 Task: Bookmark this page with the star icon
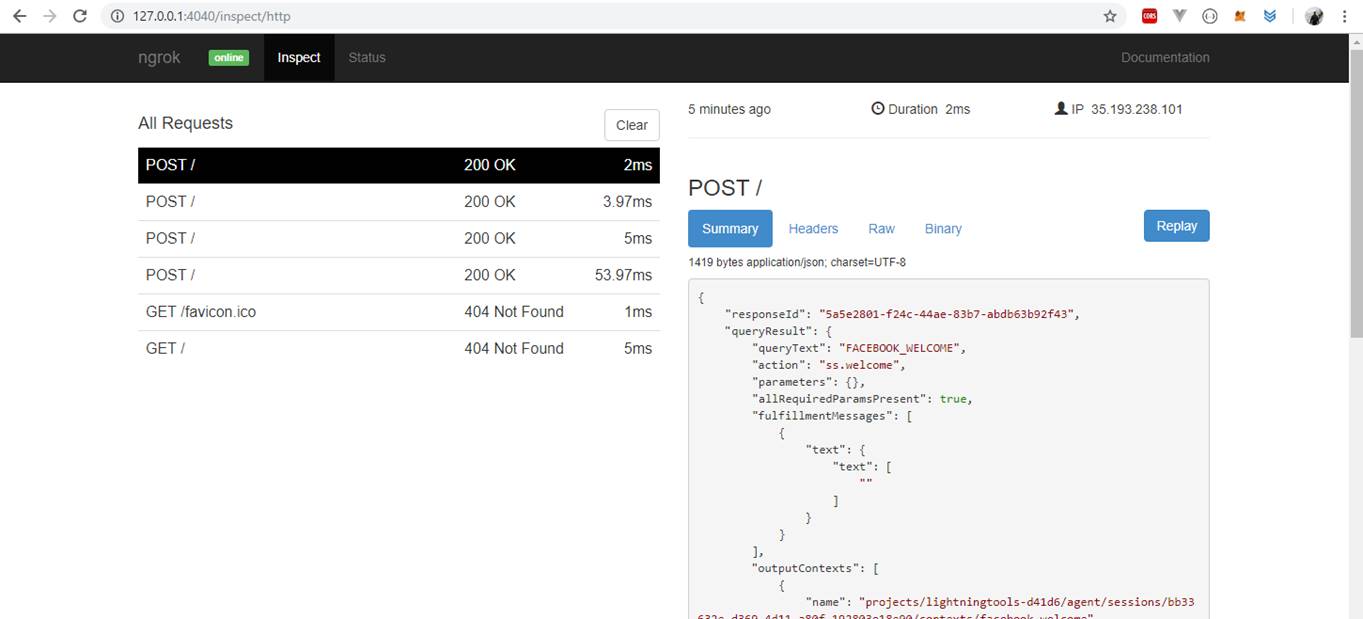pyautogui.click(x=1109, y=16)
